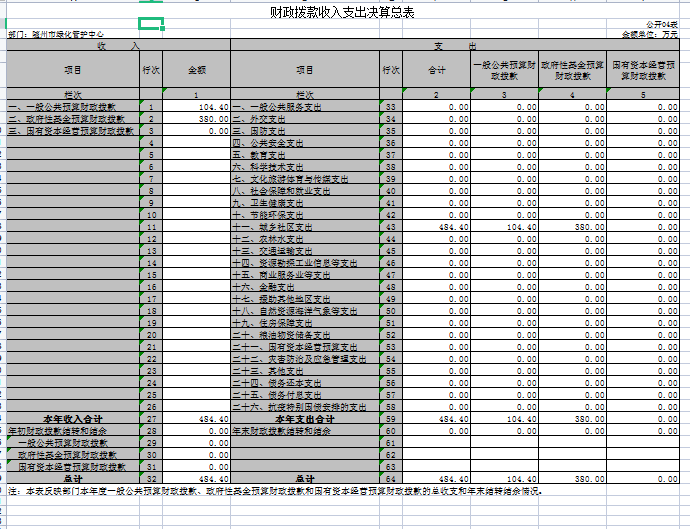Screen dimensions: 690x529
Task: Select the 本年支出合计 label cell
Action: (x=305, y=419)
